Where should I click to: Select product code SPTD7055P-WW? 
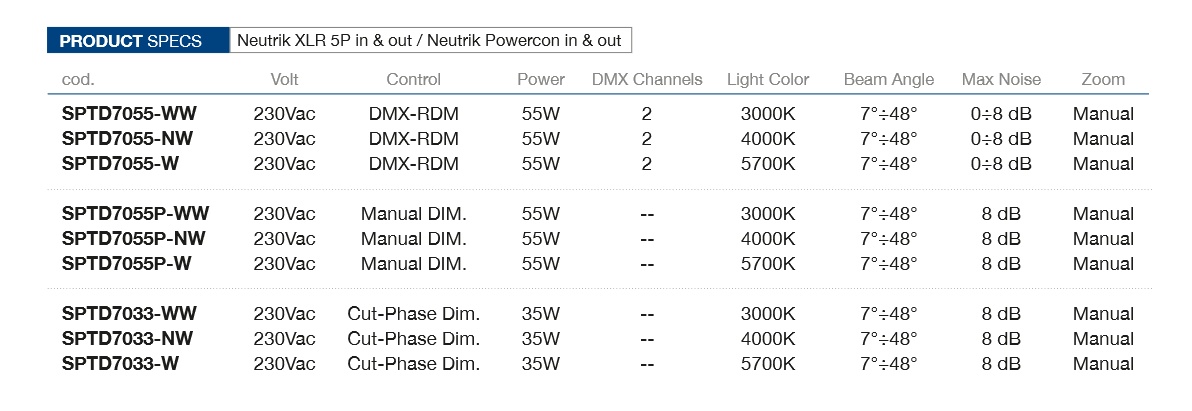pyautogui.click(x=135, y=214)
